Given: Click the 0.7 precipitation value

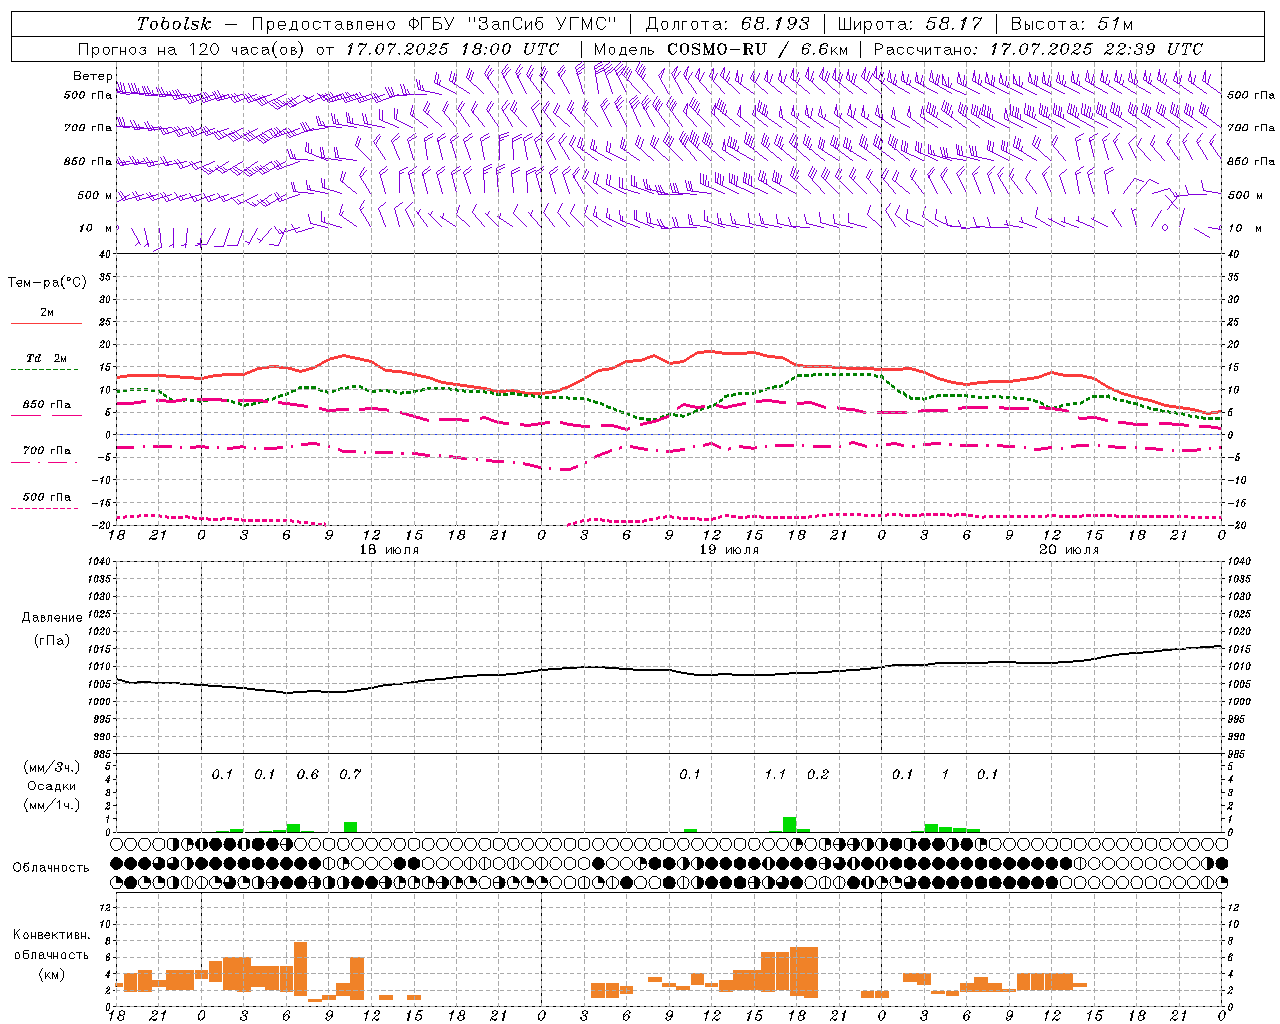Looking at the screenshot, I should tap(350, 775).
